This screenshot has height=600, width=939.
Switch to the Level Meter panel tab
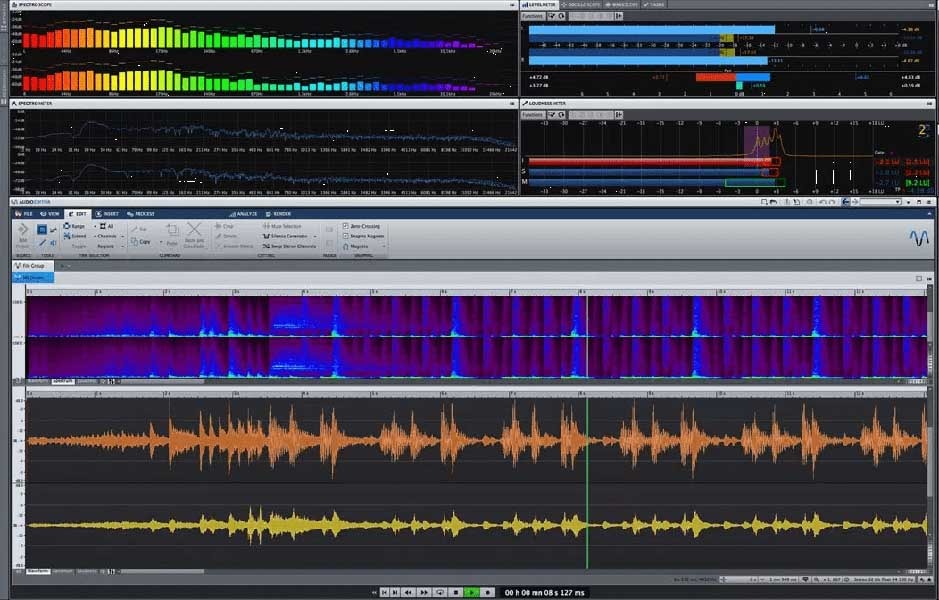pos(540,4)
